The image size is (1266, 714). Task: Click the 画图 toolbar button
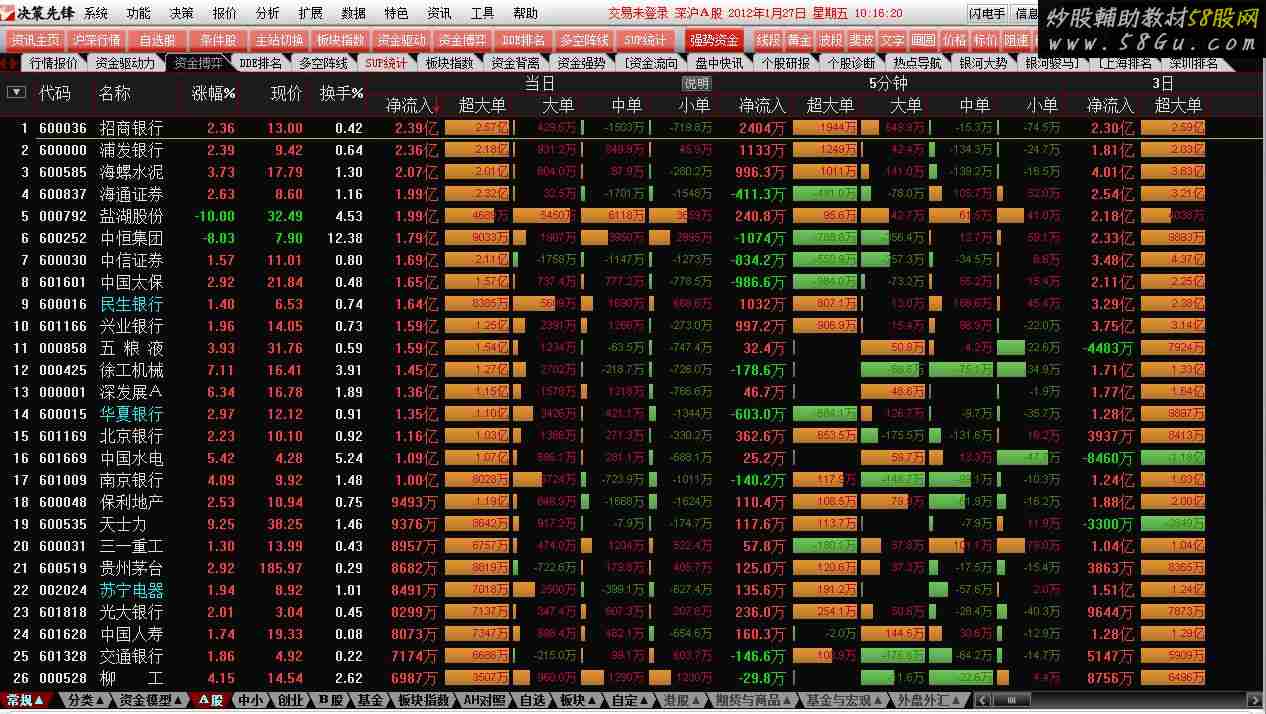(924, 40)
